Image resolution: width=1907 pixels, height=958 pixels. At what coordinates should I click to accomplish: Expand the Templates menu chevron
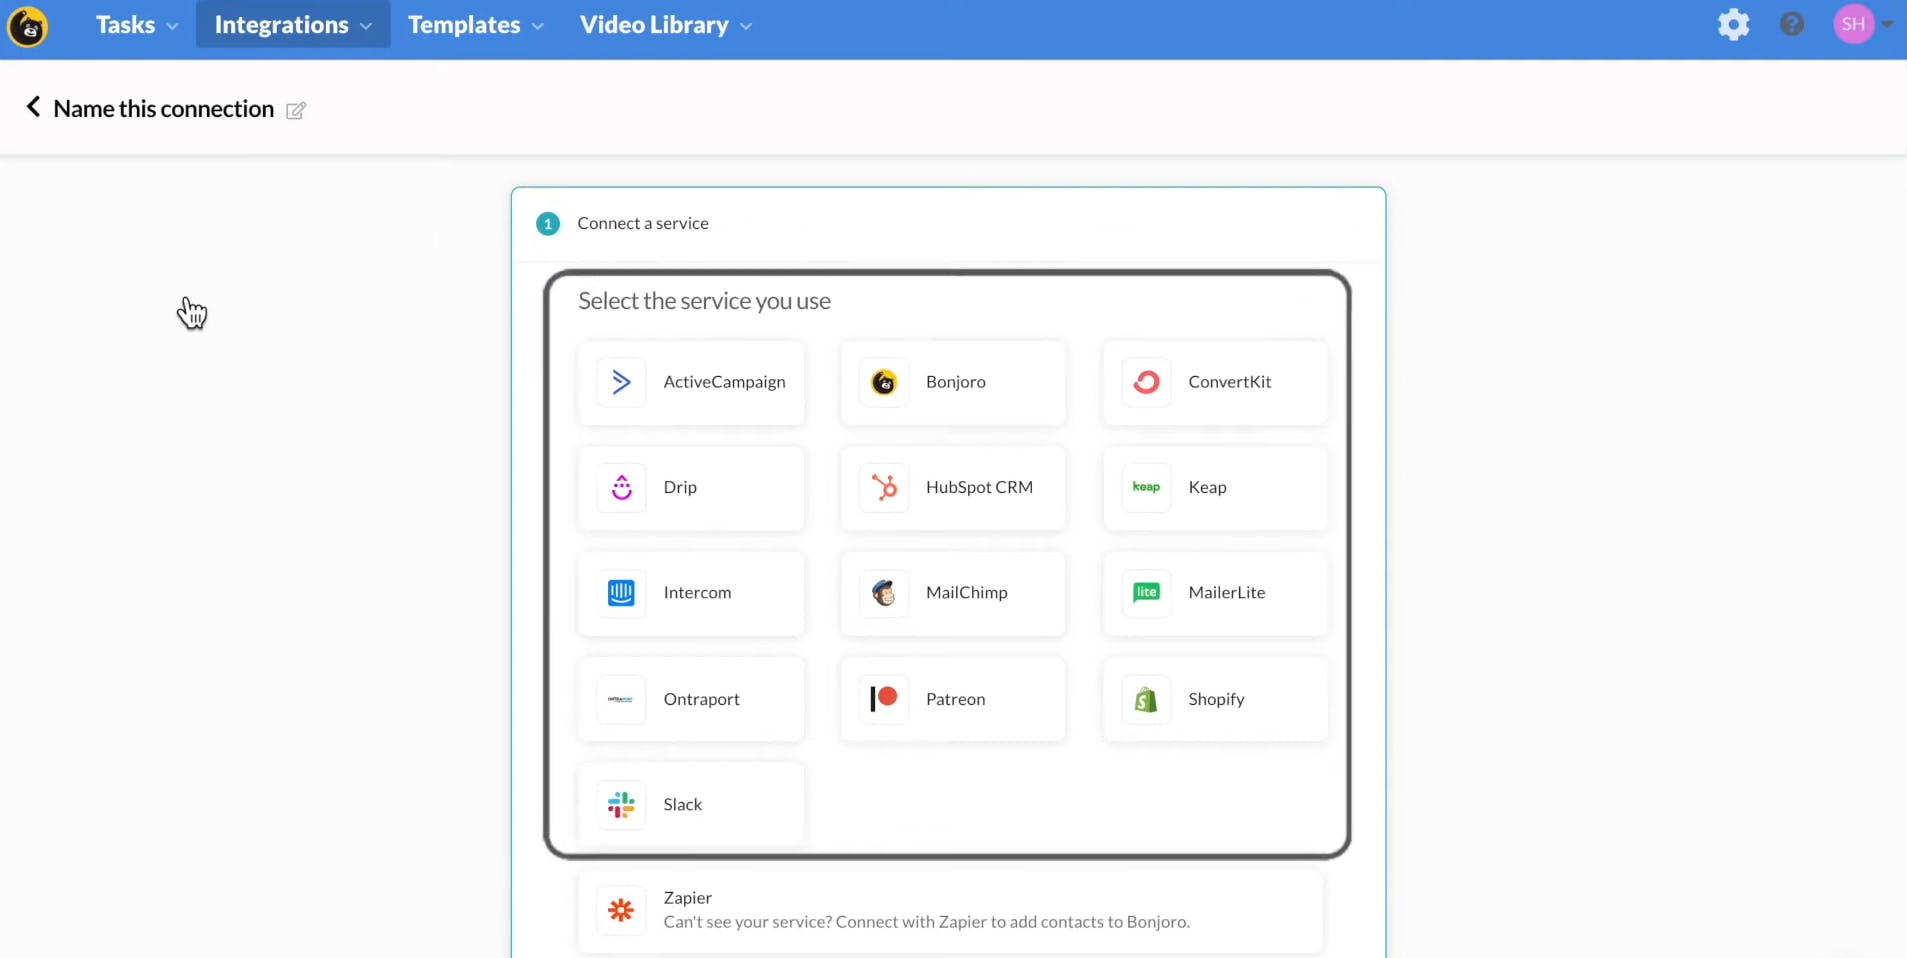pyautogui.click(x=538, y=27)
